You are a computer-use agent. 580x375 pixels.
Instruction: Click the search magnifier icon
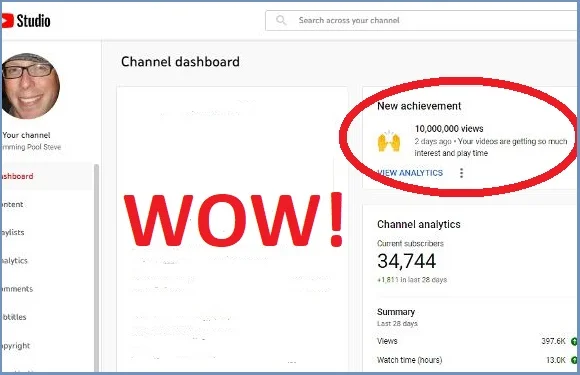click(x=281, y=20)
